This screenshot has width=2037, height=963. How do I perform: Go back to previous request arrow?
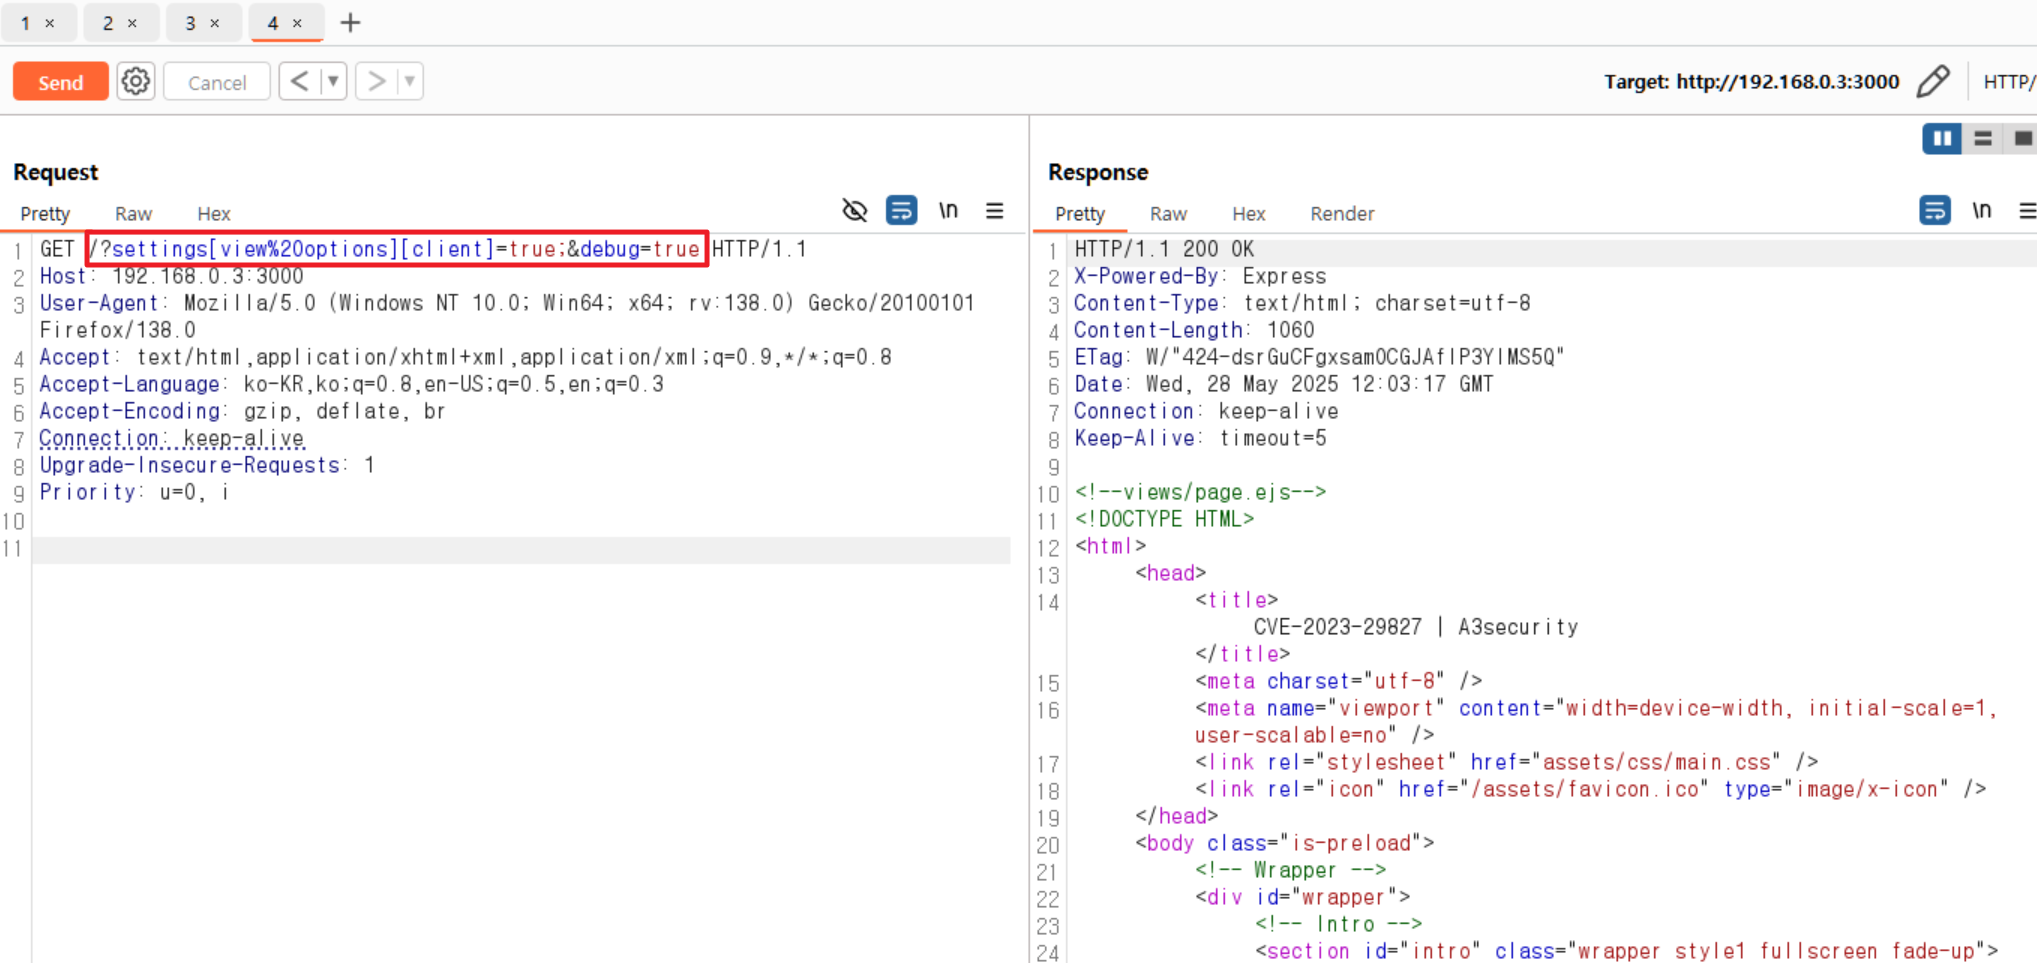click(x=299, y=81)
